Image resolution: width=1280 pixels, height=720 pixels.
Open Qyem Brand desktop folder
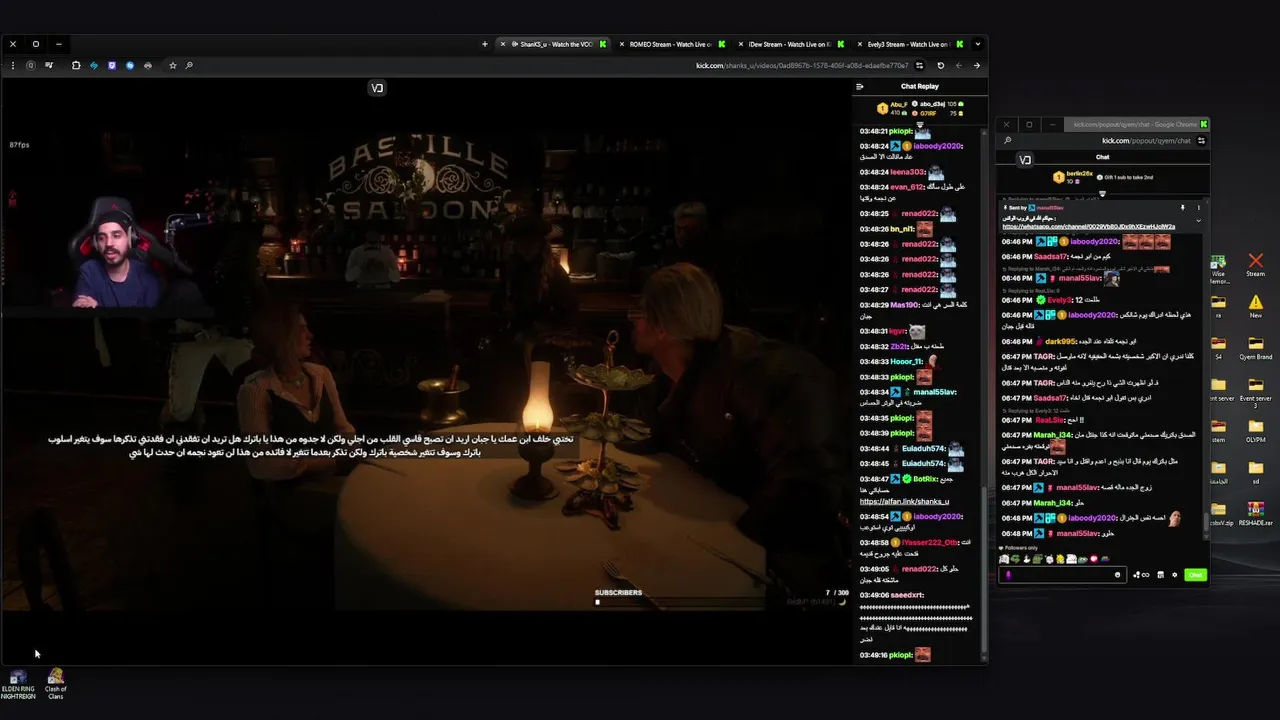[1255, 347]
